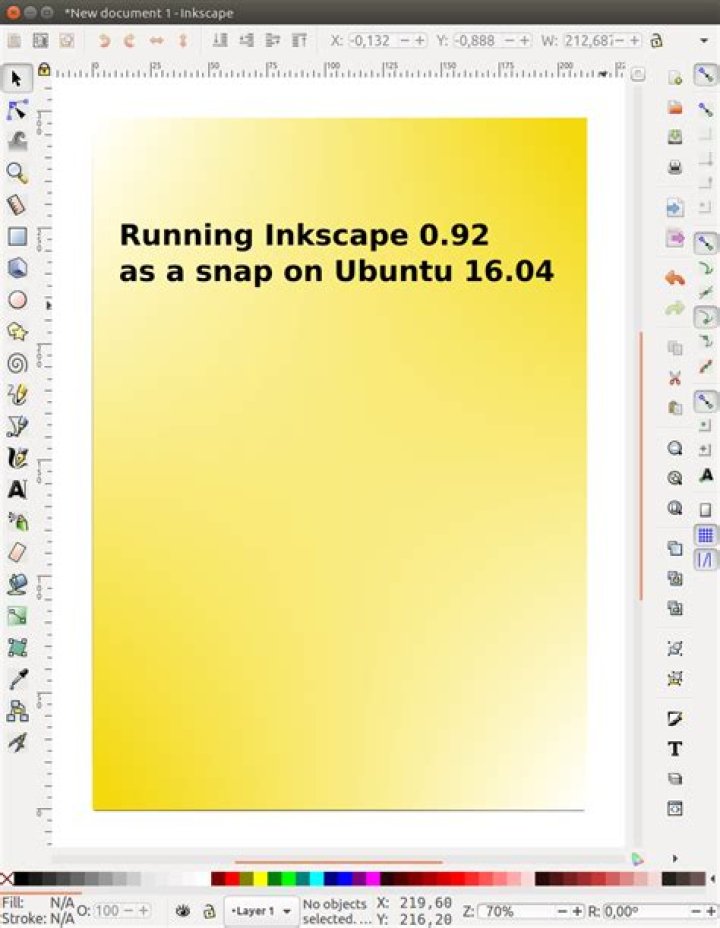Select the Calligraphy tool
Screen dimensions: 720x928
pyautogui.click(x=17, y=457)
